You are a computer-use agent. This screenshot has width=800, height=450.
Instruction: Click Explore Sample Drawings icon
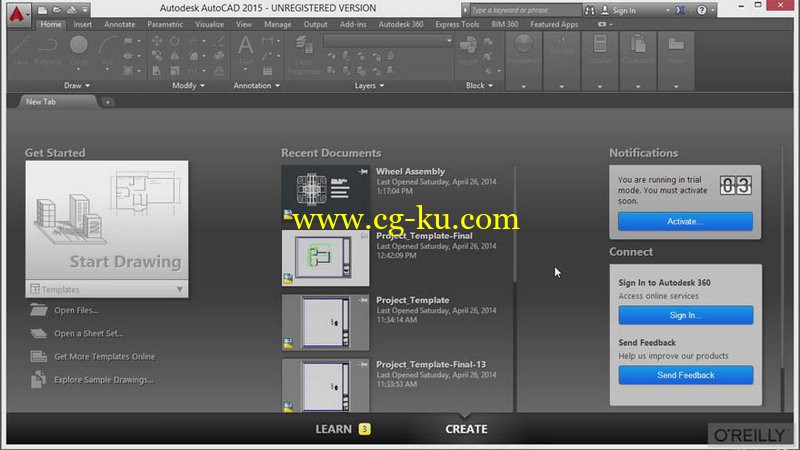click(38, 380)
